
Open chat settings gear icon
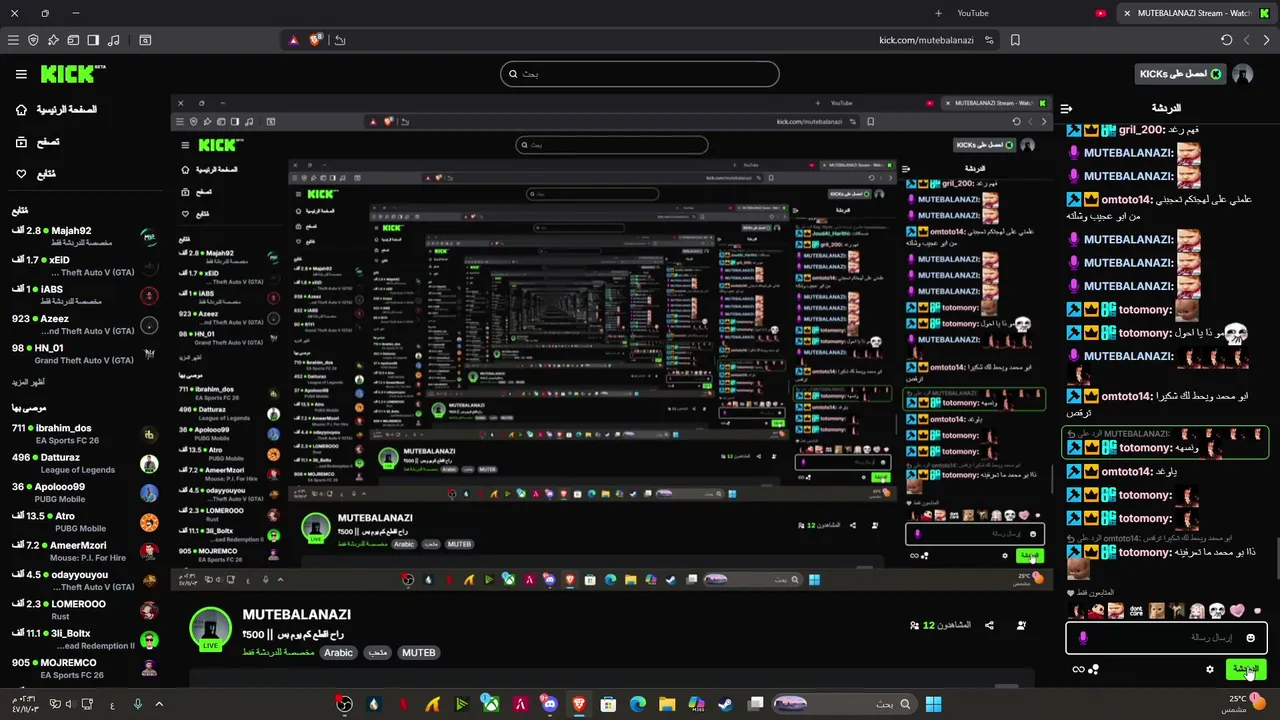(x=1210, y=669)
